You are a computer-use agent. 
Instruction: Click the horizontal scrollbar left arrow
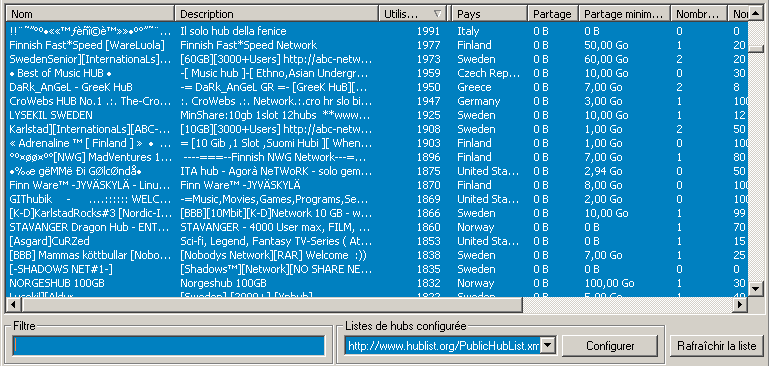pos(13,305)
